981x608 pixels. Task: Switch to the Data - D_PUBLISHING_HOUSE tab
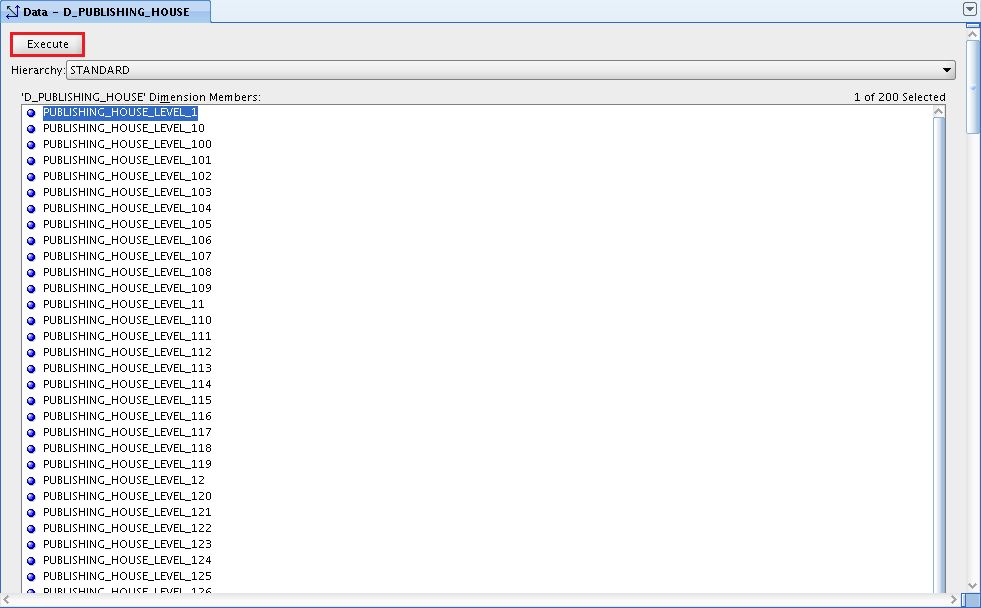tap(106, 12)
